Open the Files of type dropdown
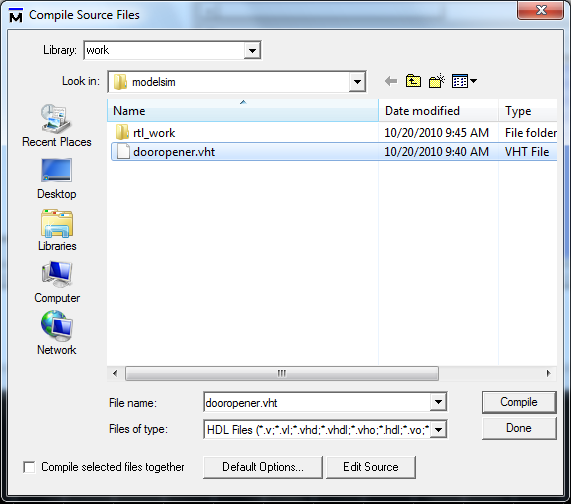571x504 pixels. tap(439, 430)
